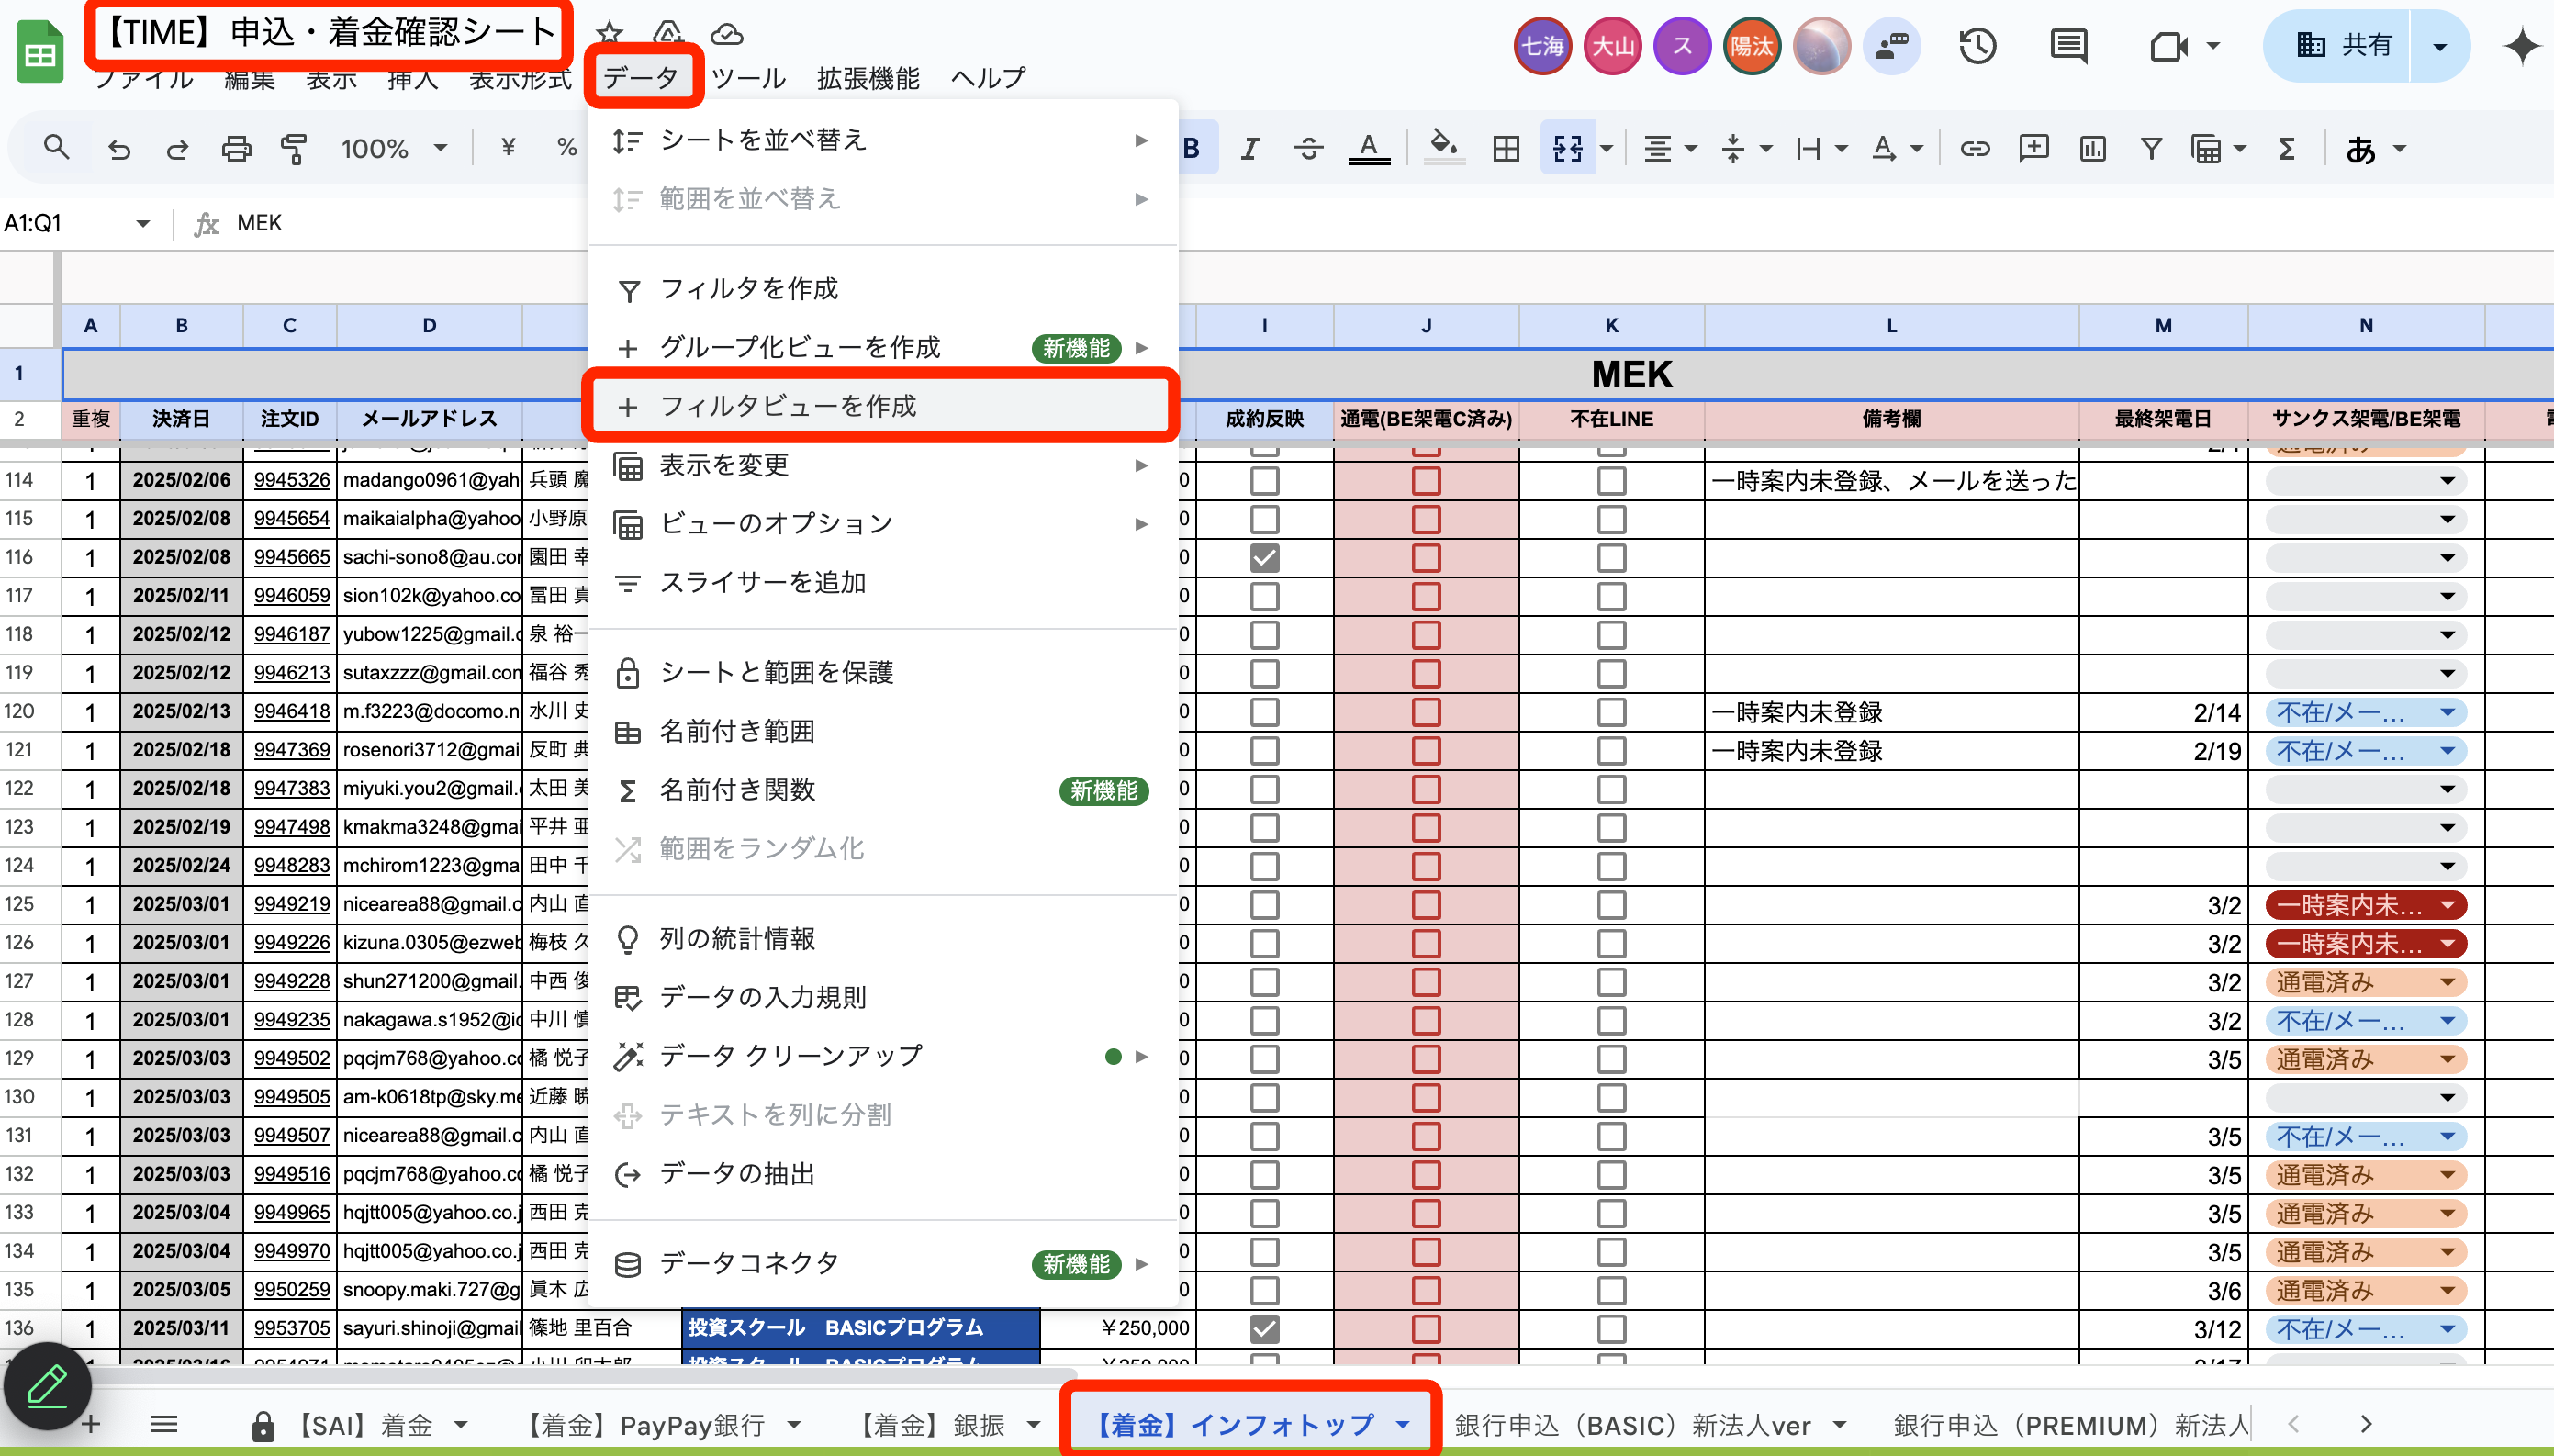Open the functions (Σ) menu

[2288, 147]
